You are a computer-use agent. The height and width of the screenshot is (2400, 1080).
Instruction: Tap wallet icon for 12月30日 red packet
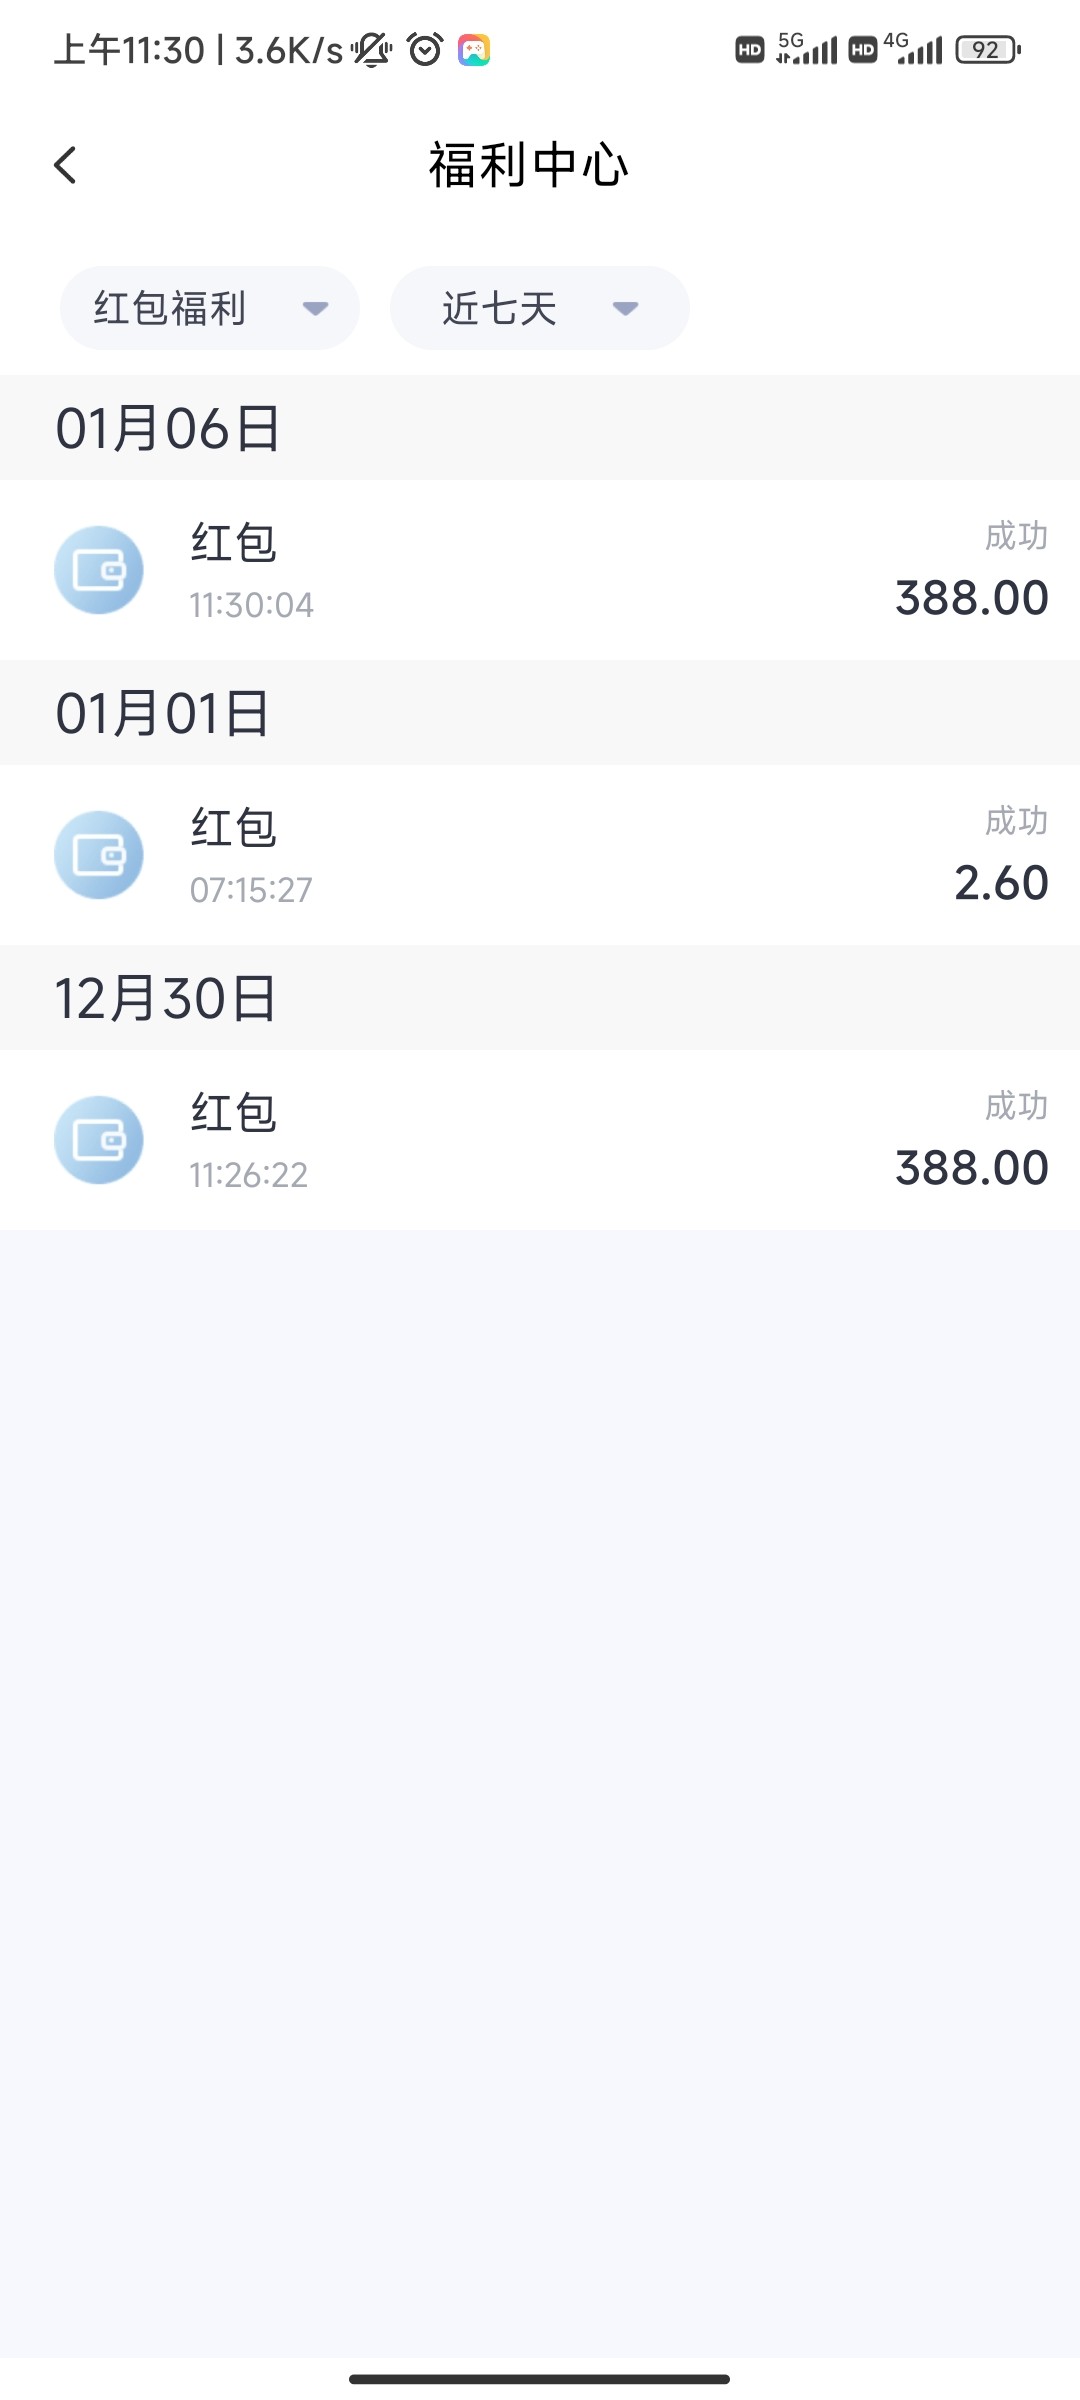[99, 1140]
